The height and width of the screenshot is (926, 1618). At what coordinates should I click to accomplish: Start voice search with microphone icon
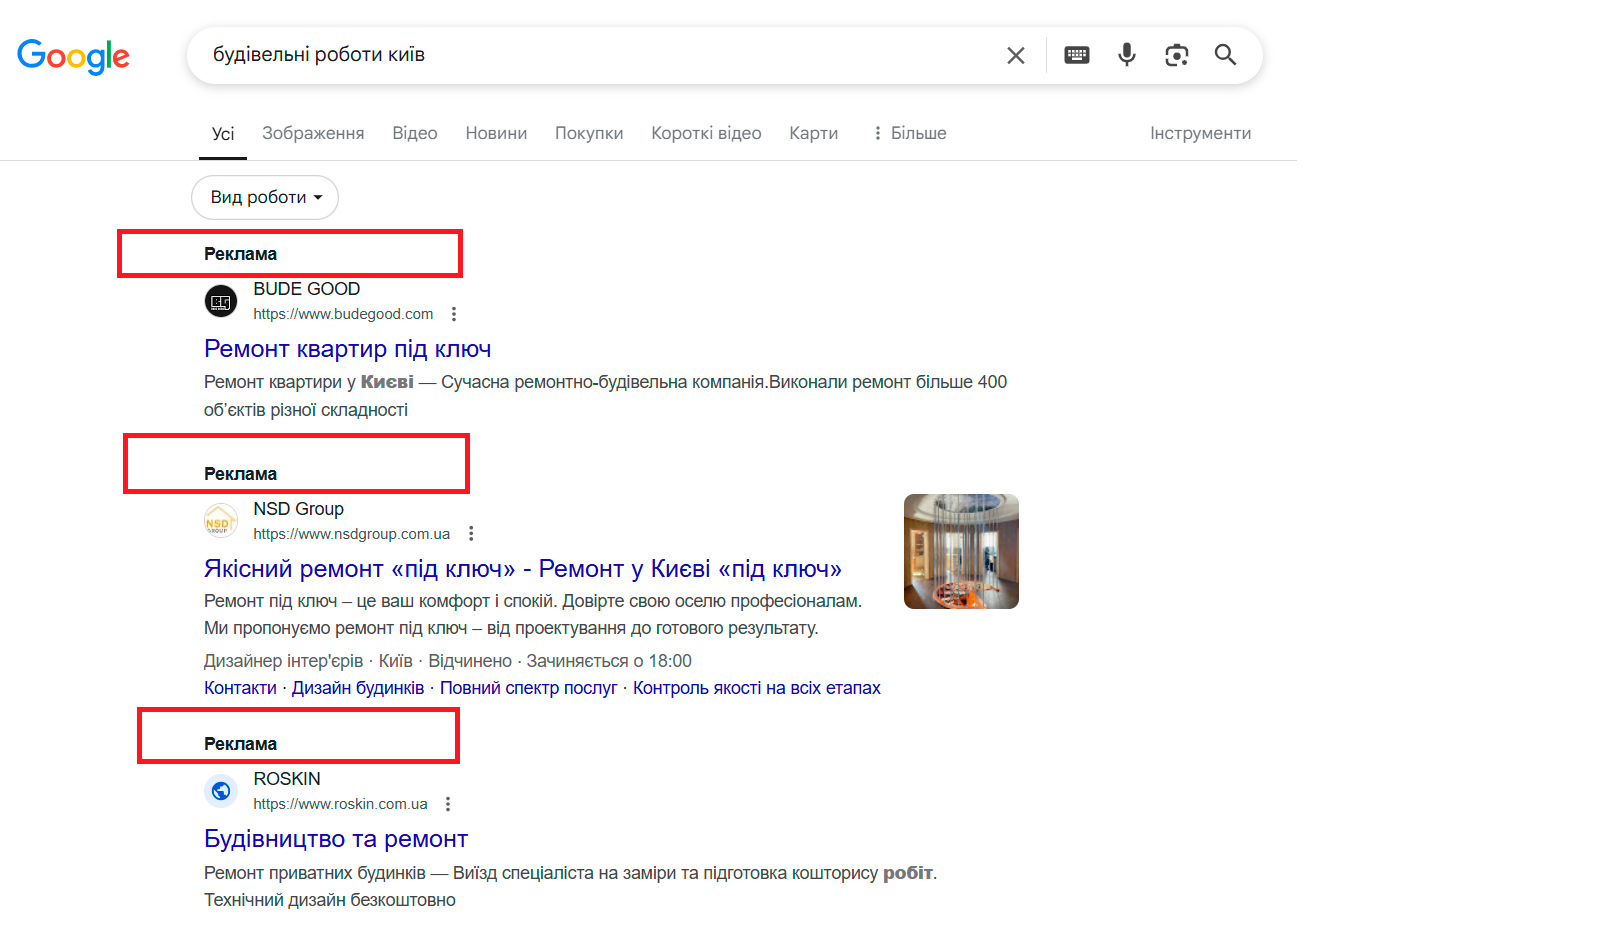pos(1127,55)
